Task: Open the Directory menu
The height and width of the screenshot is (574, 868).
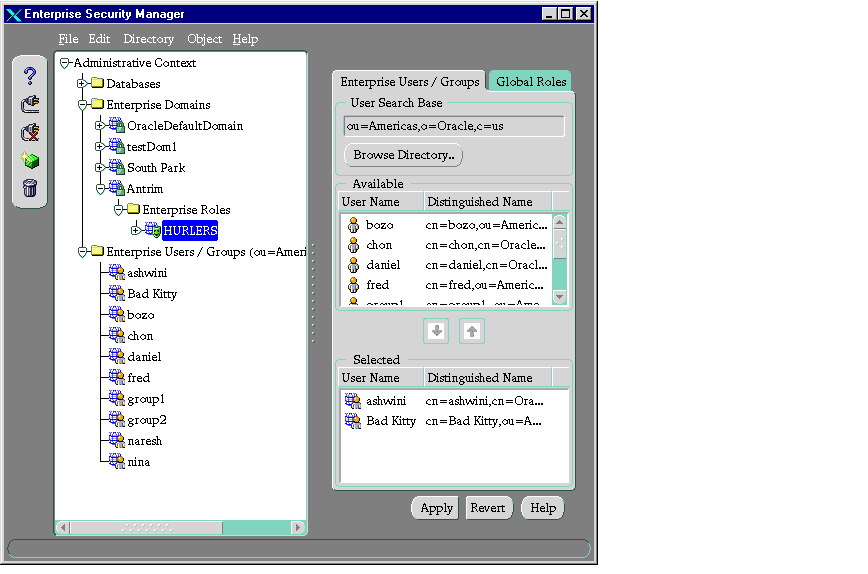Action: pos(148,39)
